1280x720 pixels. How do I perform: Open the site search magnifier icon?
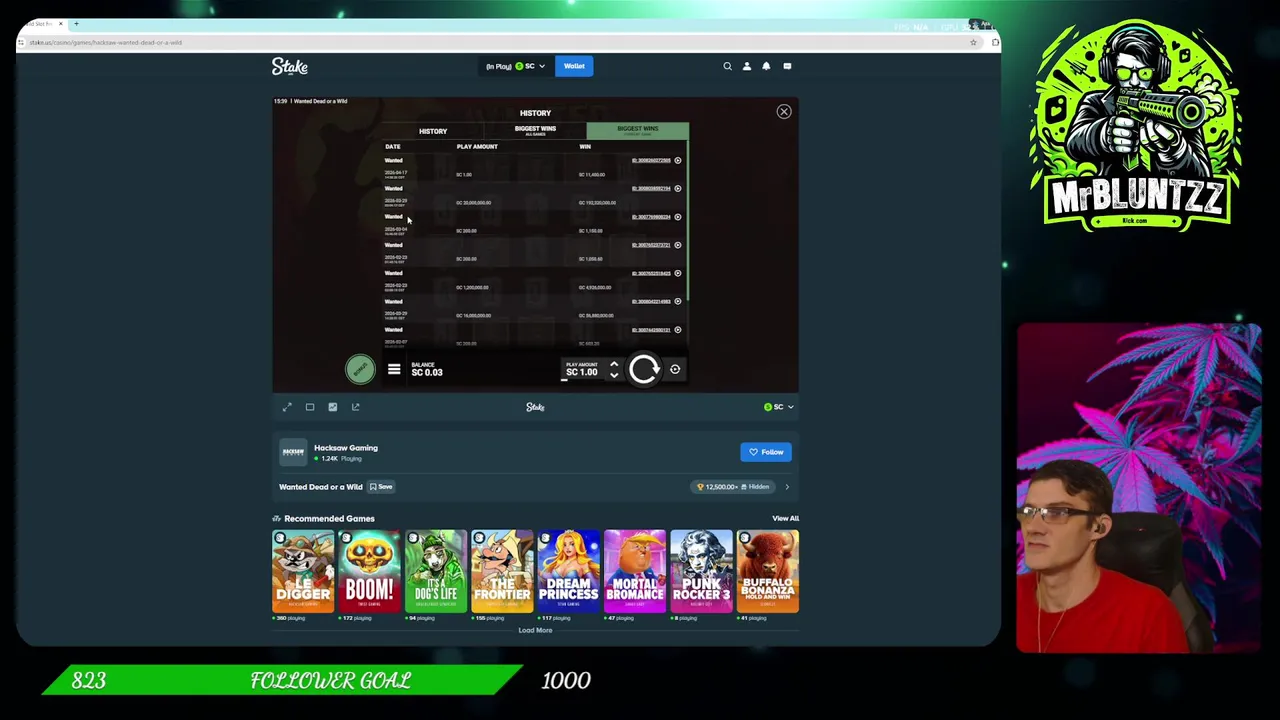coord(728,66)
